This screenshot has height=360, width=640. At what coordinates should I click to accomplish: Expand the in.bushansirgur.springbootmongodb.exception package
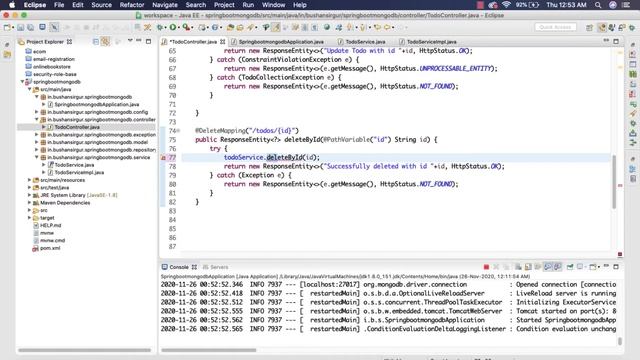pos(37,135)
